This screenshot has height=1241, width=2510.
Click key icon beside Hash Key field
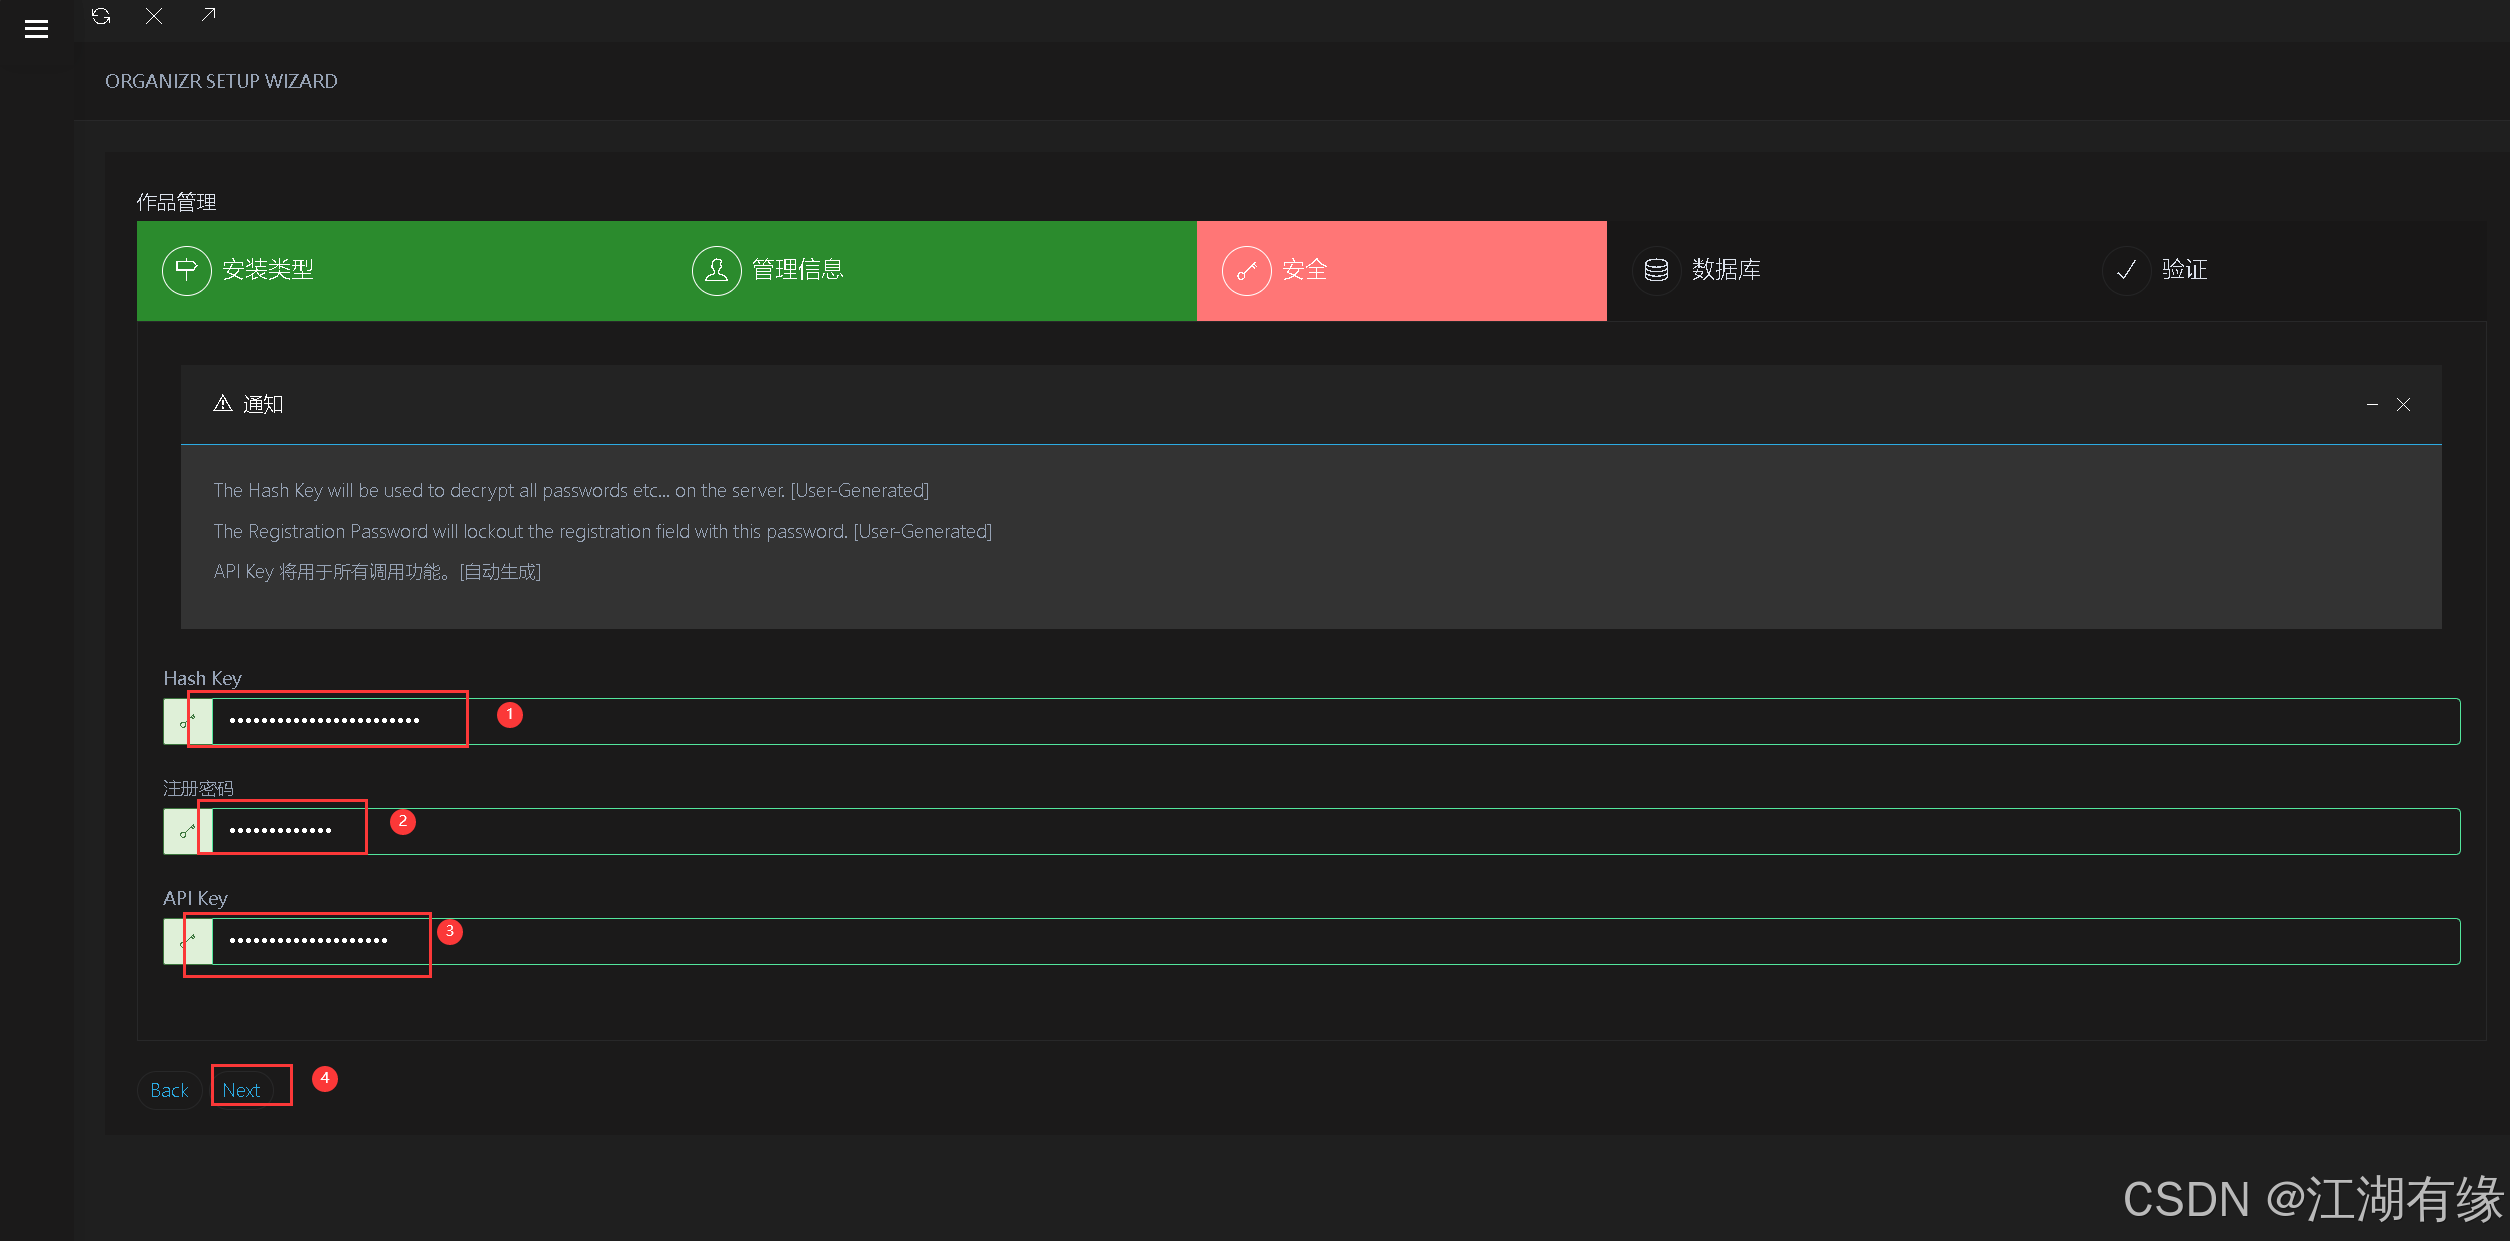coord(188,721)
